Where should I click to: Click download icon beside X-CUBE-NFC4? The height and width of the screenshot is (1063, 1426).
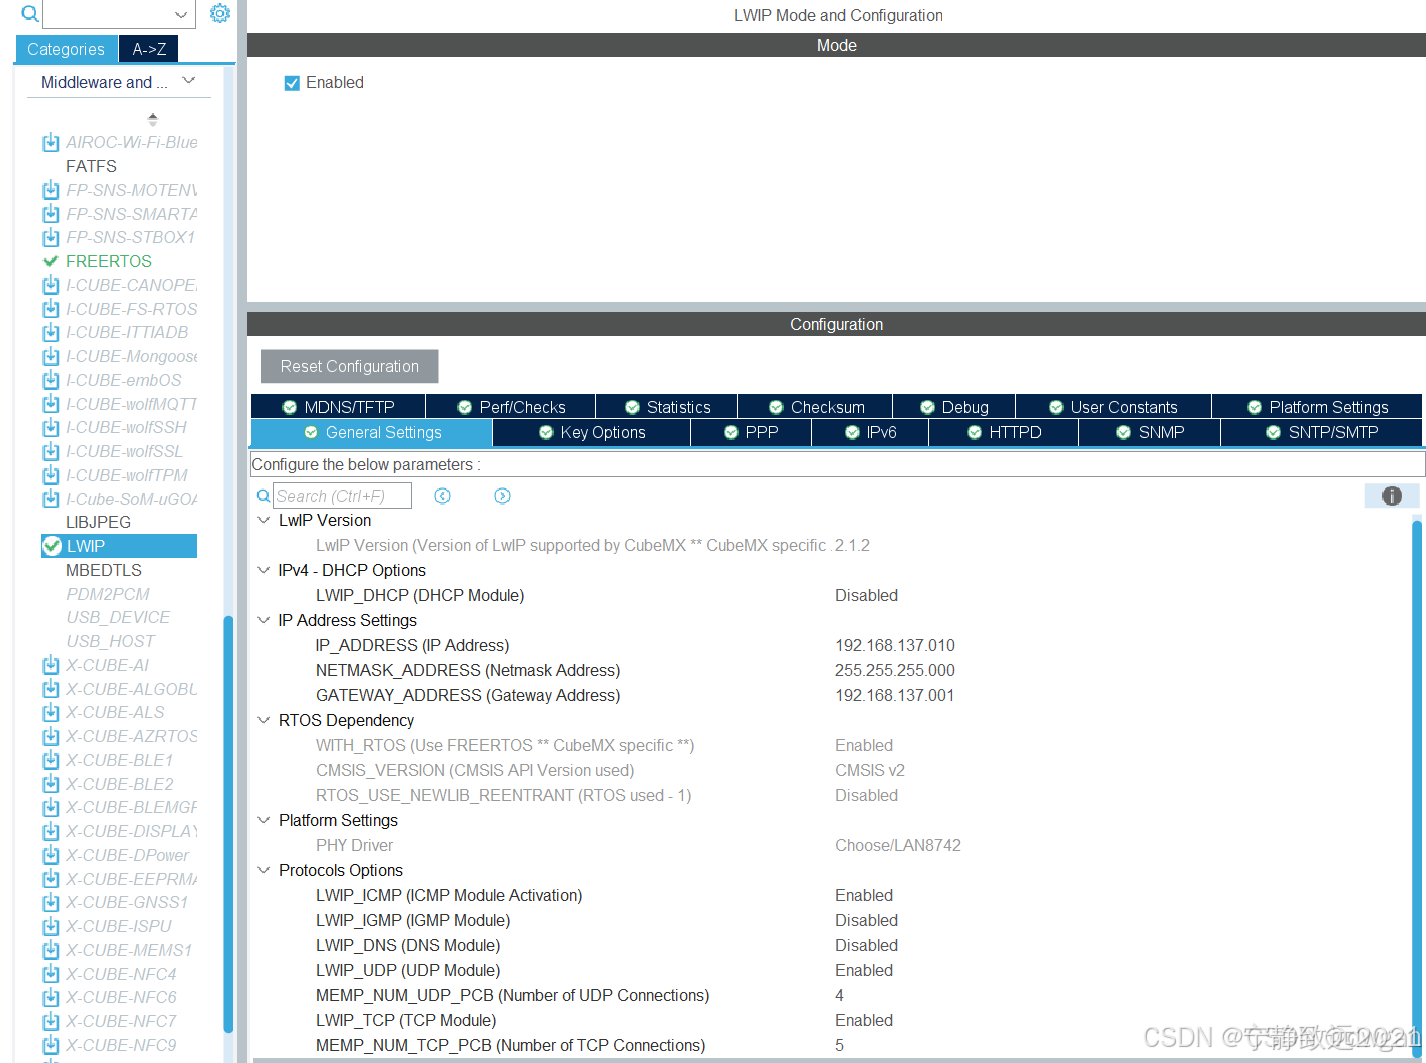pos(51,974)
